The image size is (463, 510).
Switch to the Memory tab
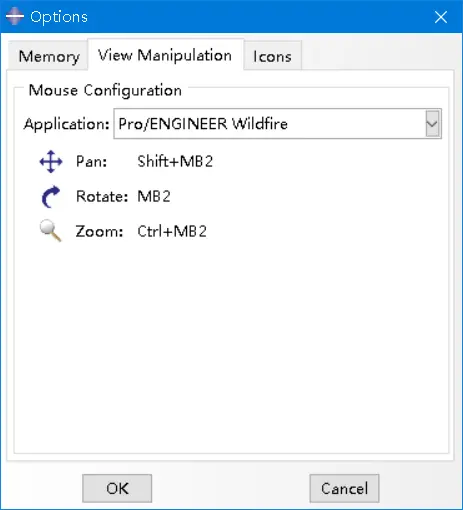tap(49, 56)
